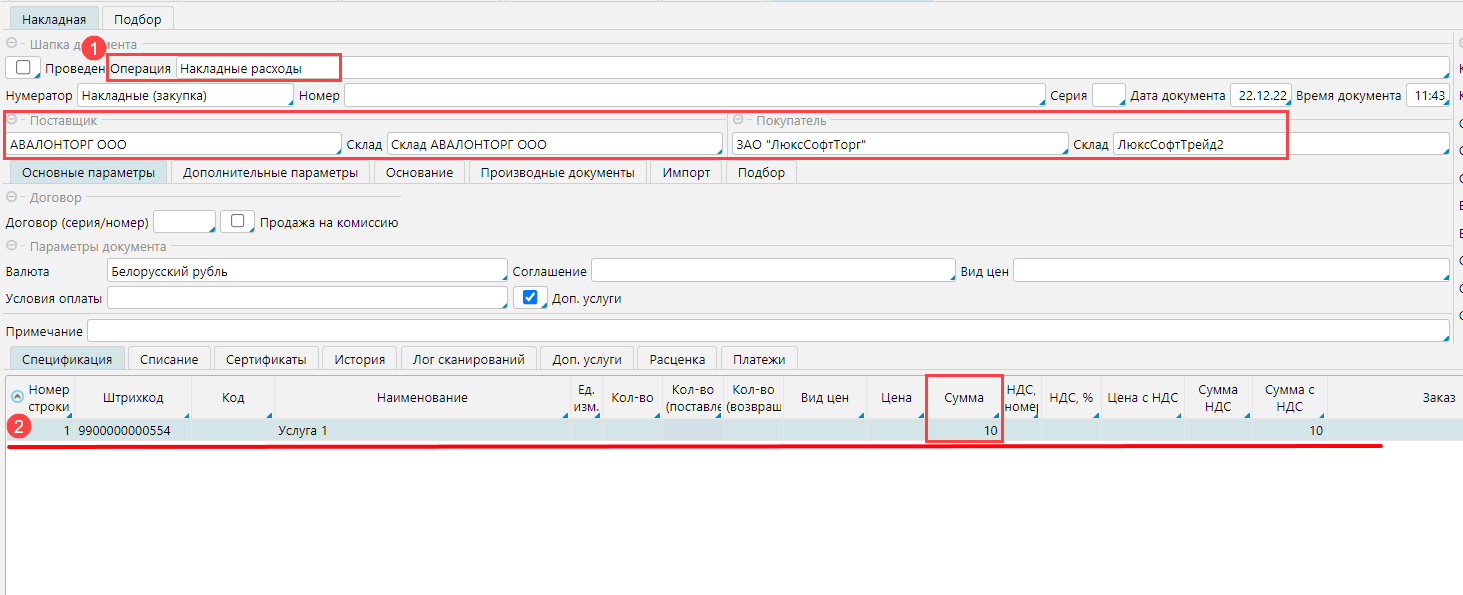Switch to the Списание tab
The image size is (1463, 595).
pyautogui.click(x=169, y=359)
